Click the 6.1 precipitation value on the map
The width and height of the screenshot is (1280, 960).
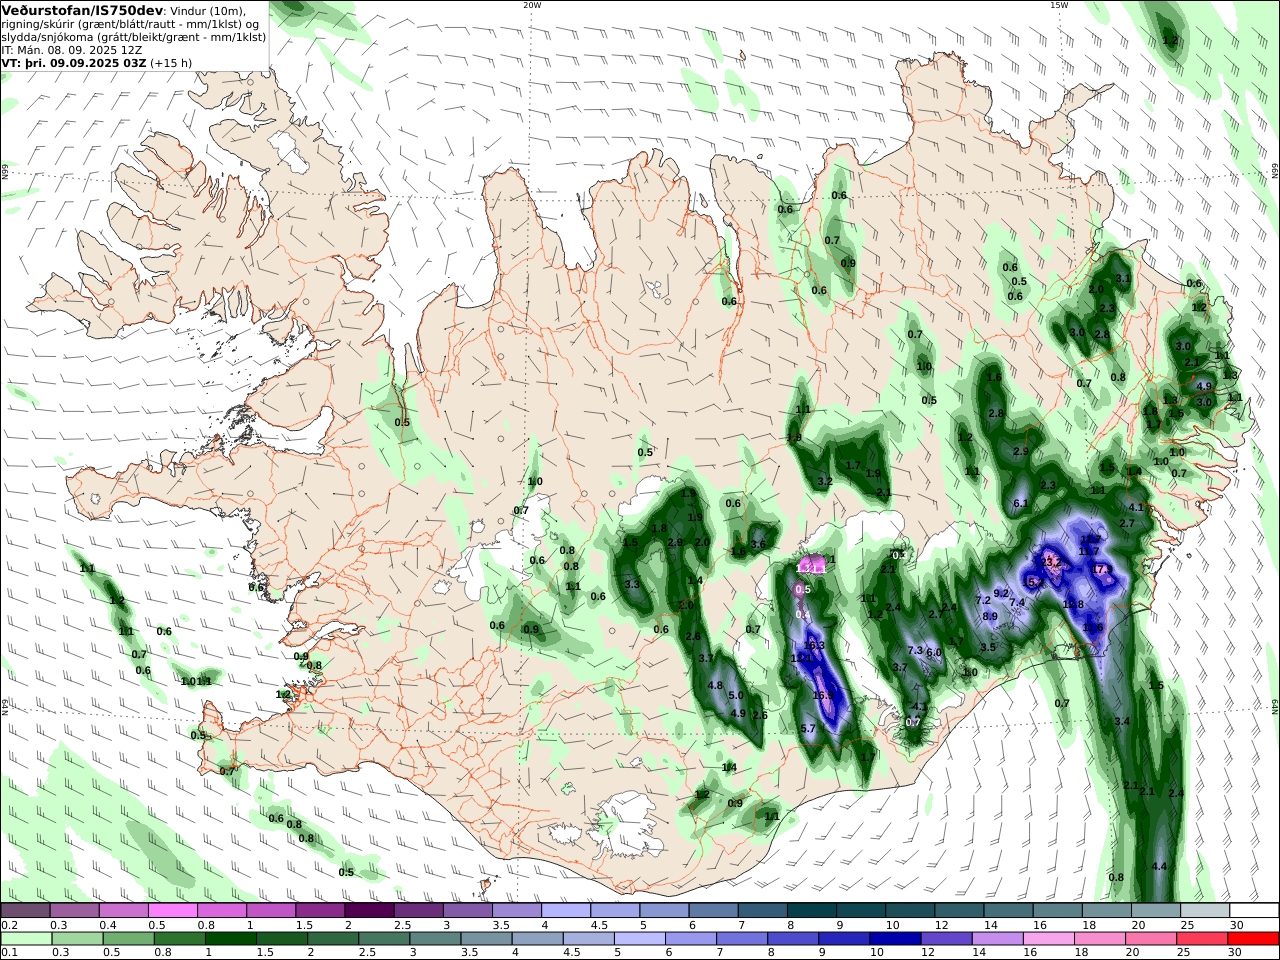point(1021,503)
